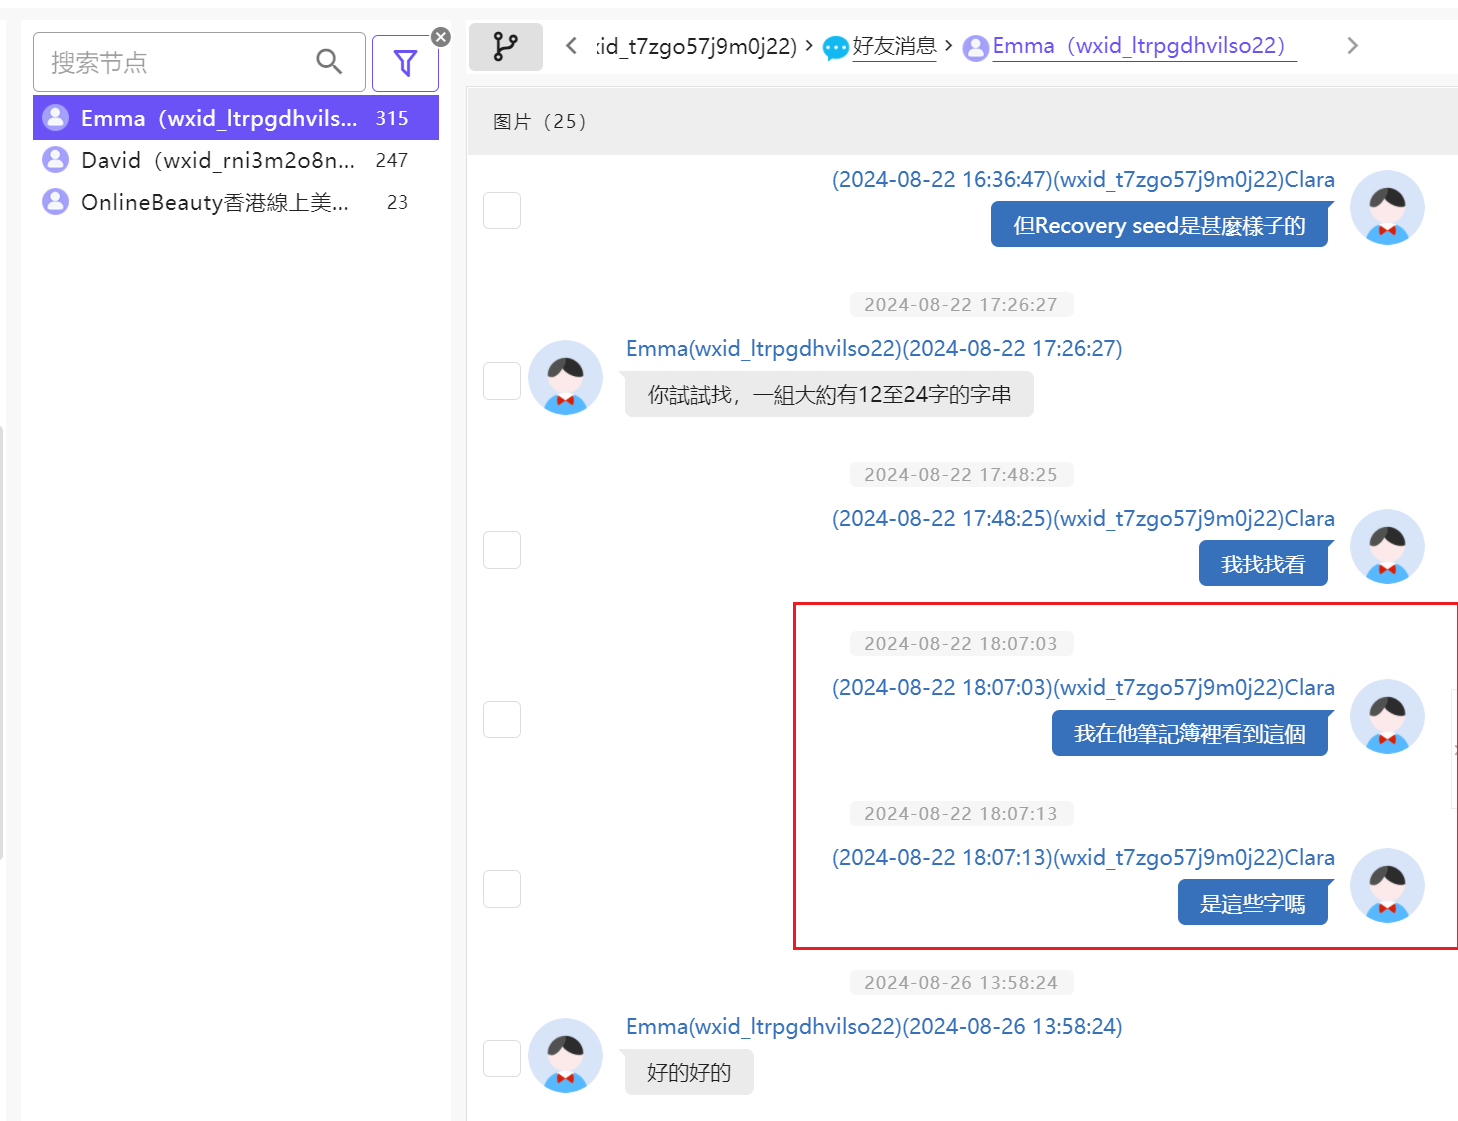Click Clara's avatar beside 我找找看
The image size is (1458, 1121).
[x=1387, y=547]
